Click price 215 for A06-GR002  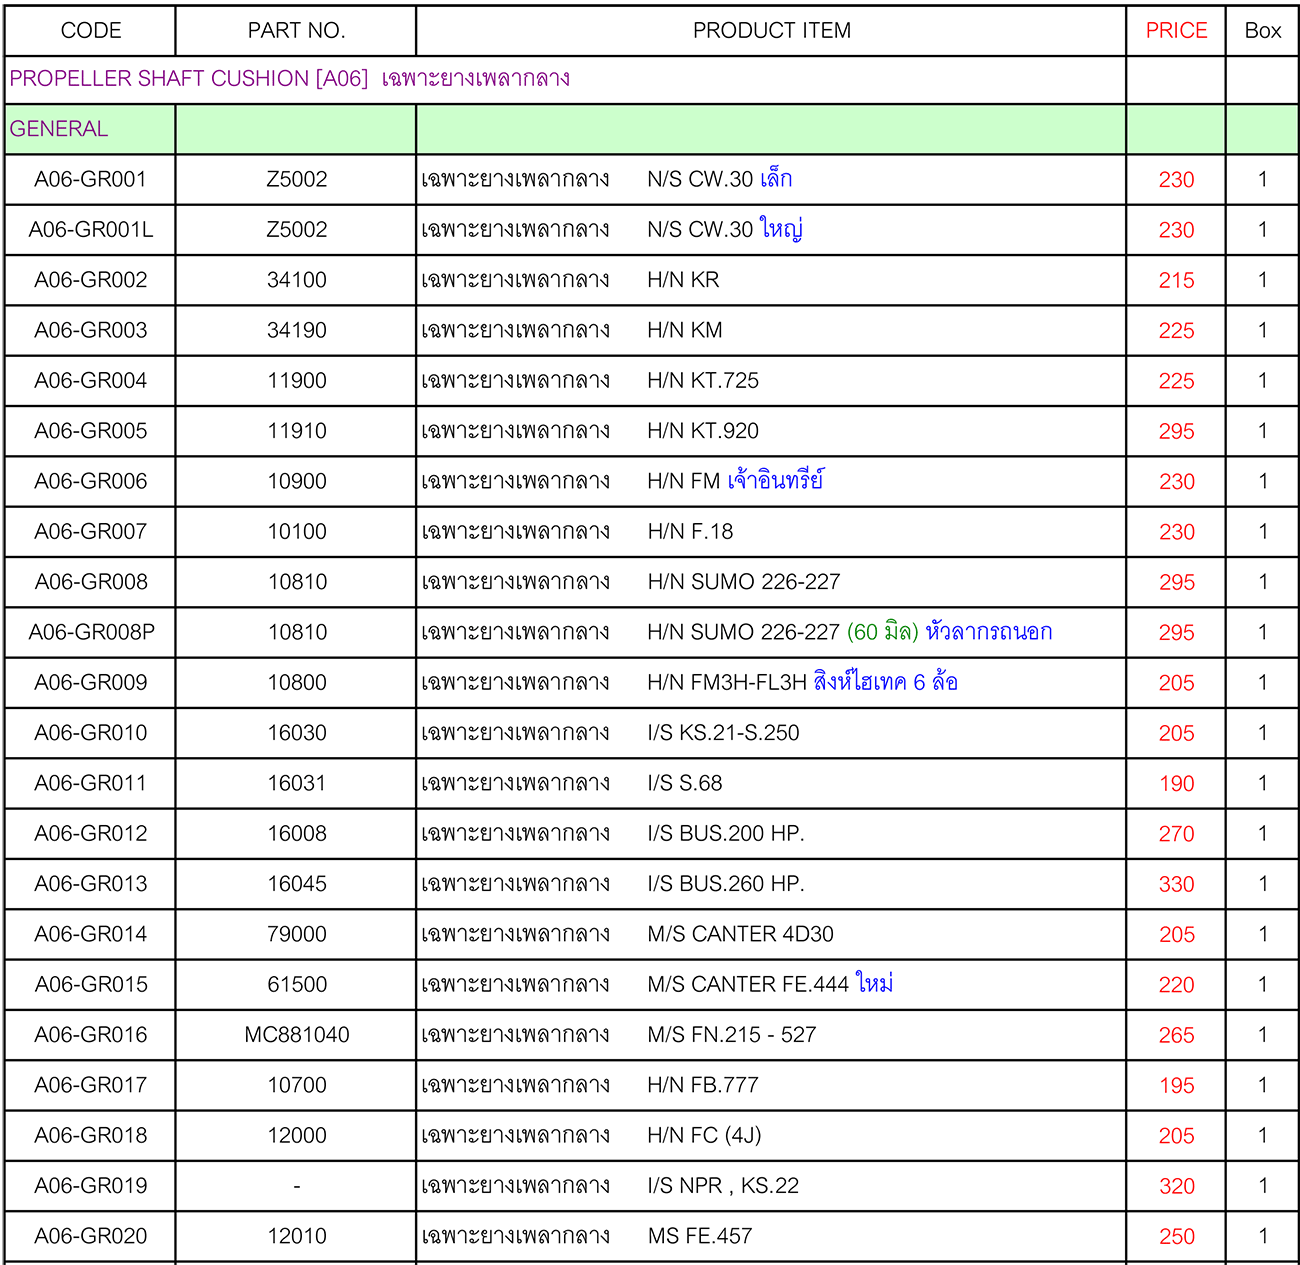click(x=1176, y=281)
